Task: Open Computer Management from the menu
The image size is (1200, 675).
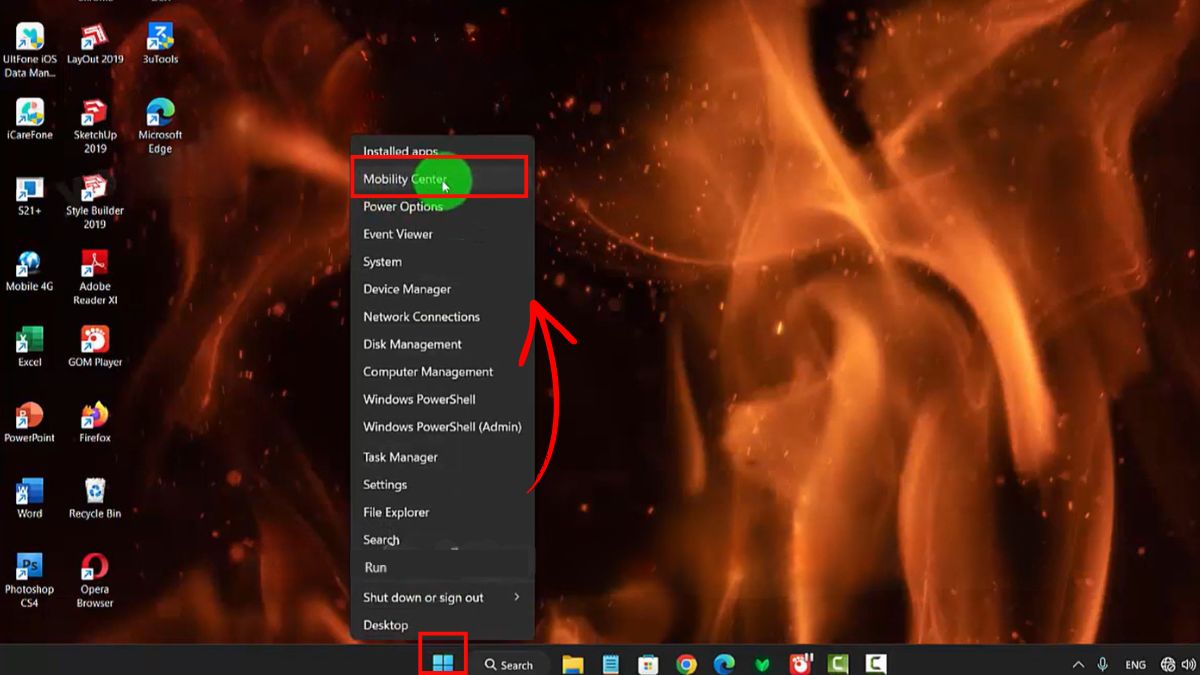Action: tap(442, 372)
